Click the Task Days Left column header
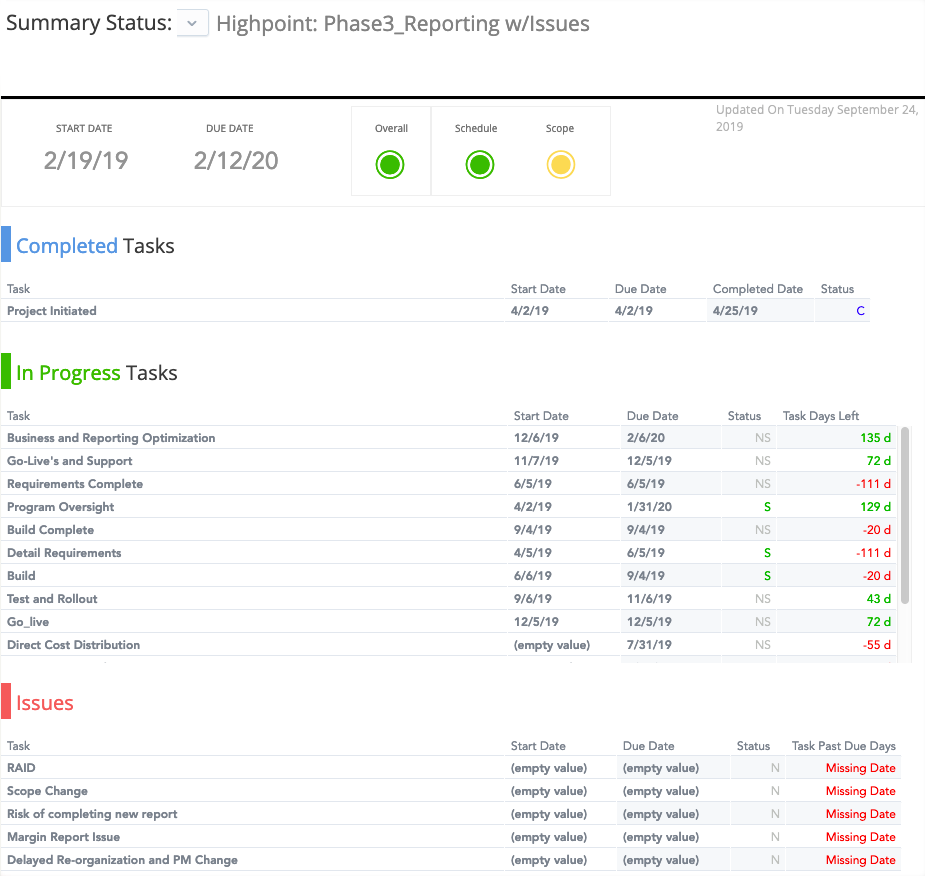The width and height of the screenshot is (925, 876). [x=819, y=415]
